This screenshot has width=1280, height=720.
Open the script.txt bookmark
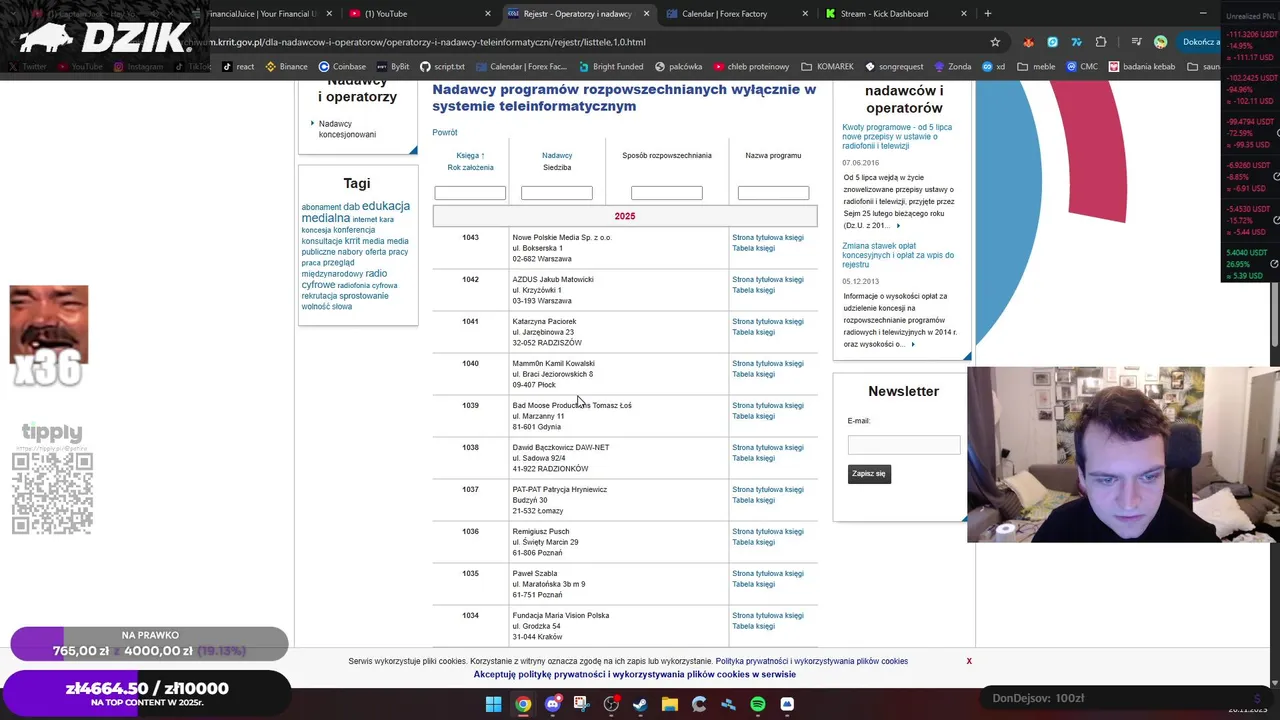(x=442, y=67)
